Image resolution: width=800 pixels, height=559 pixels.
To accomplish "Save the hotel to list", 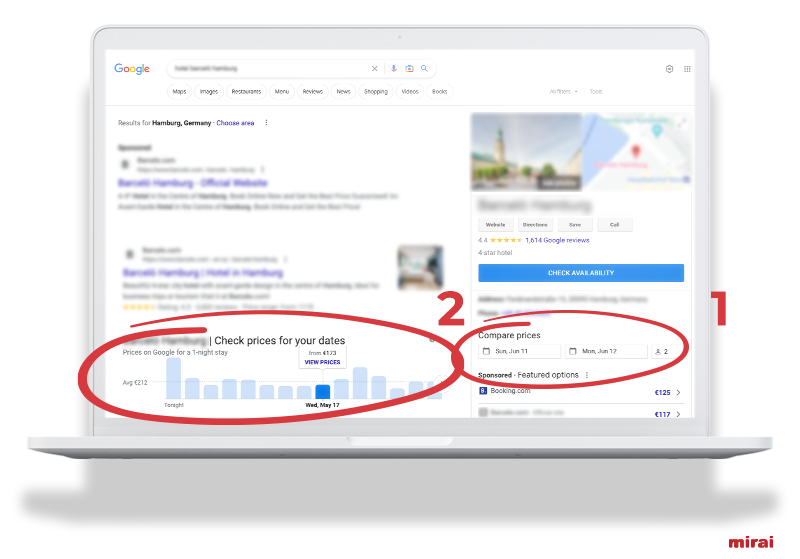I will (x=575, y=224).
